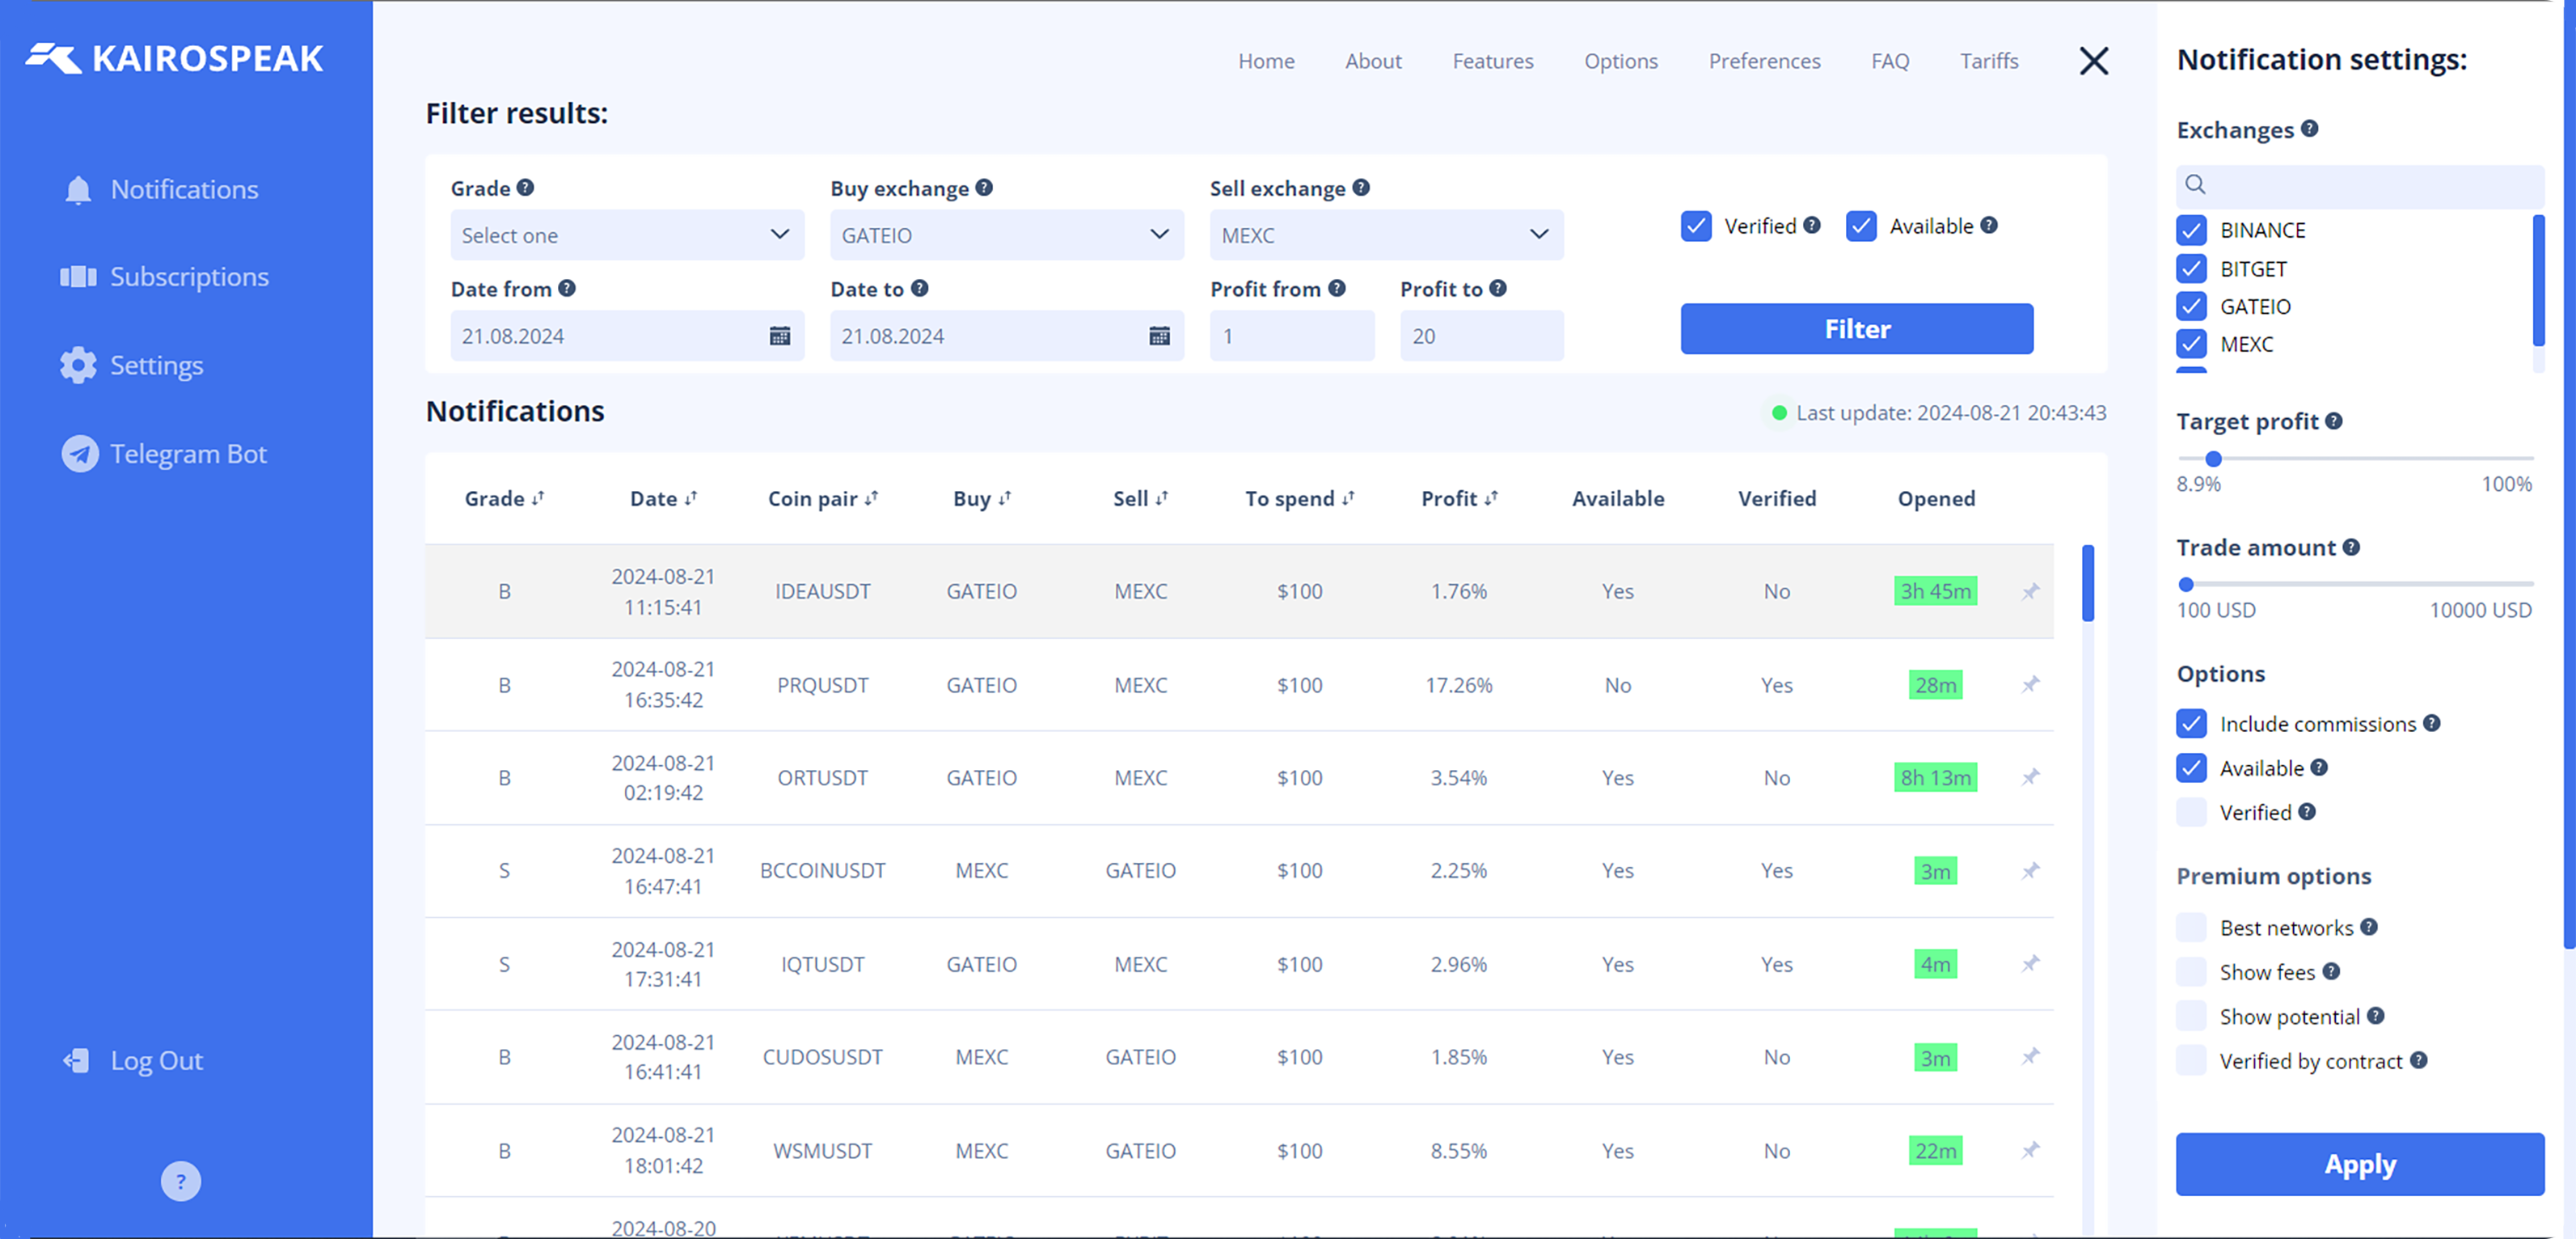Viewport: 2576px width, 1239px height.
Task: Click the Target profit slider handle
Action: (x=2213, y=459)
